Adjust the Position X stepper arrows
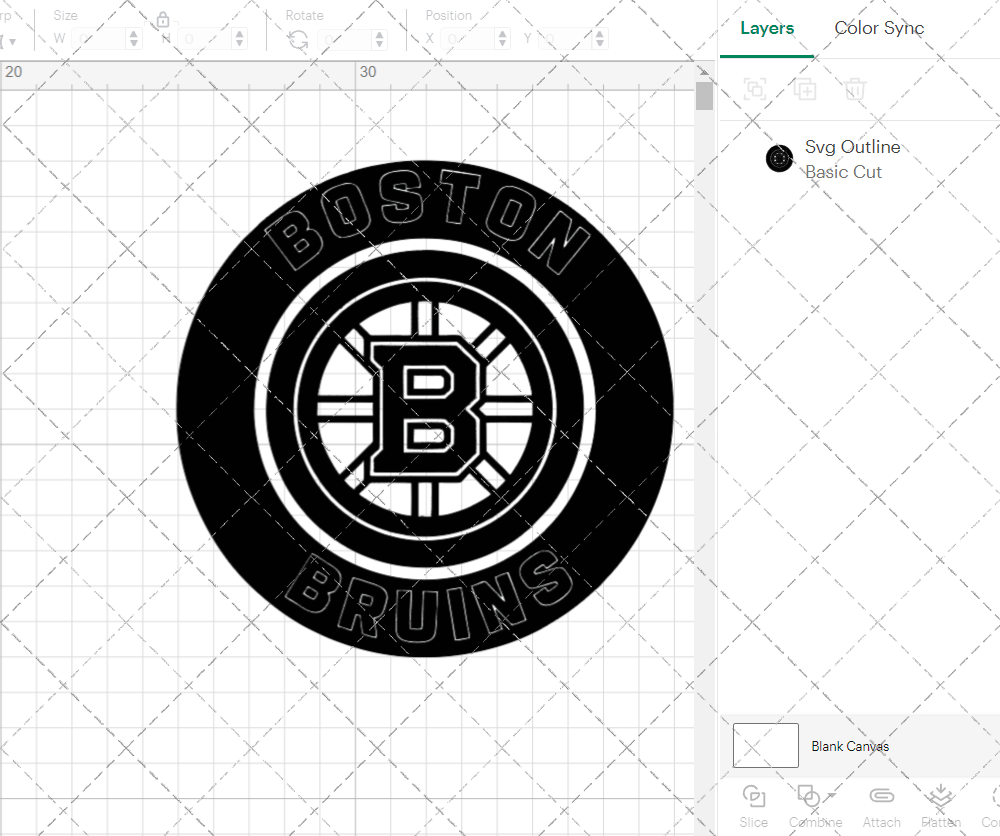The height and width of the screenshot is (836, 1000). [x=503, y=39]
